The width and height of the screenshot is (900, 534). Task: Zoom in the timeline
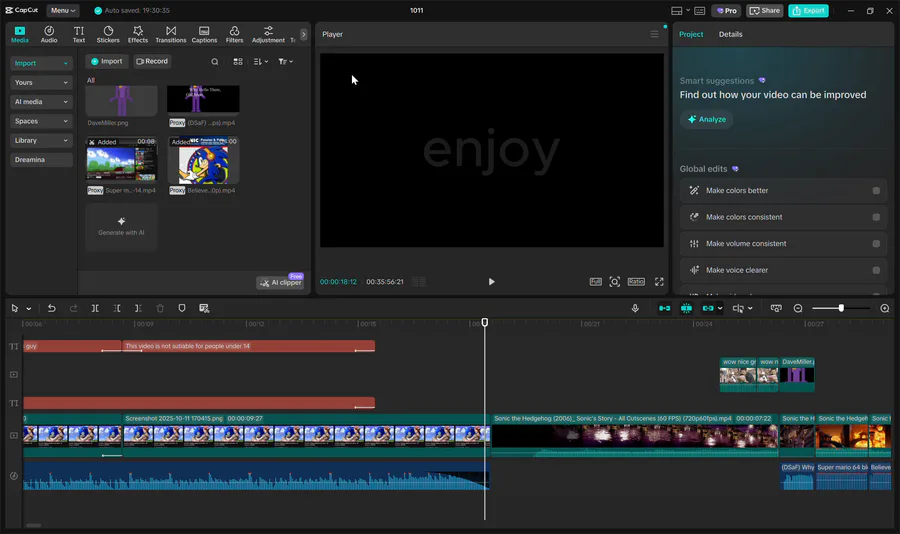[885, 308]
